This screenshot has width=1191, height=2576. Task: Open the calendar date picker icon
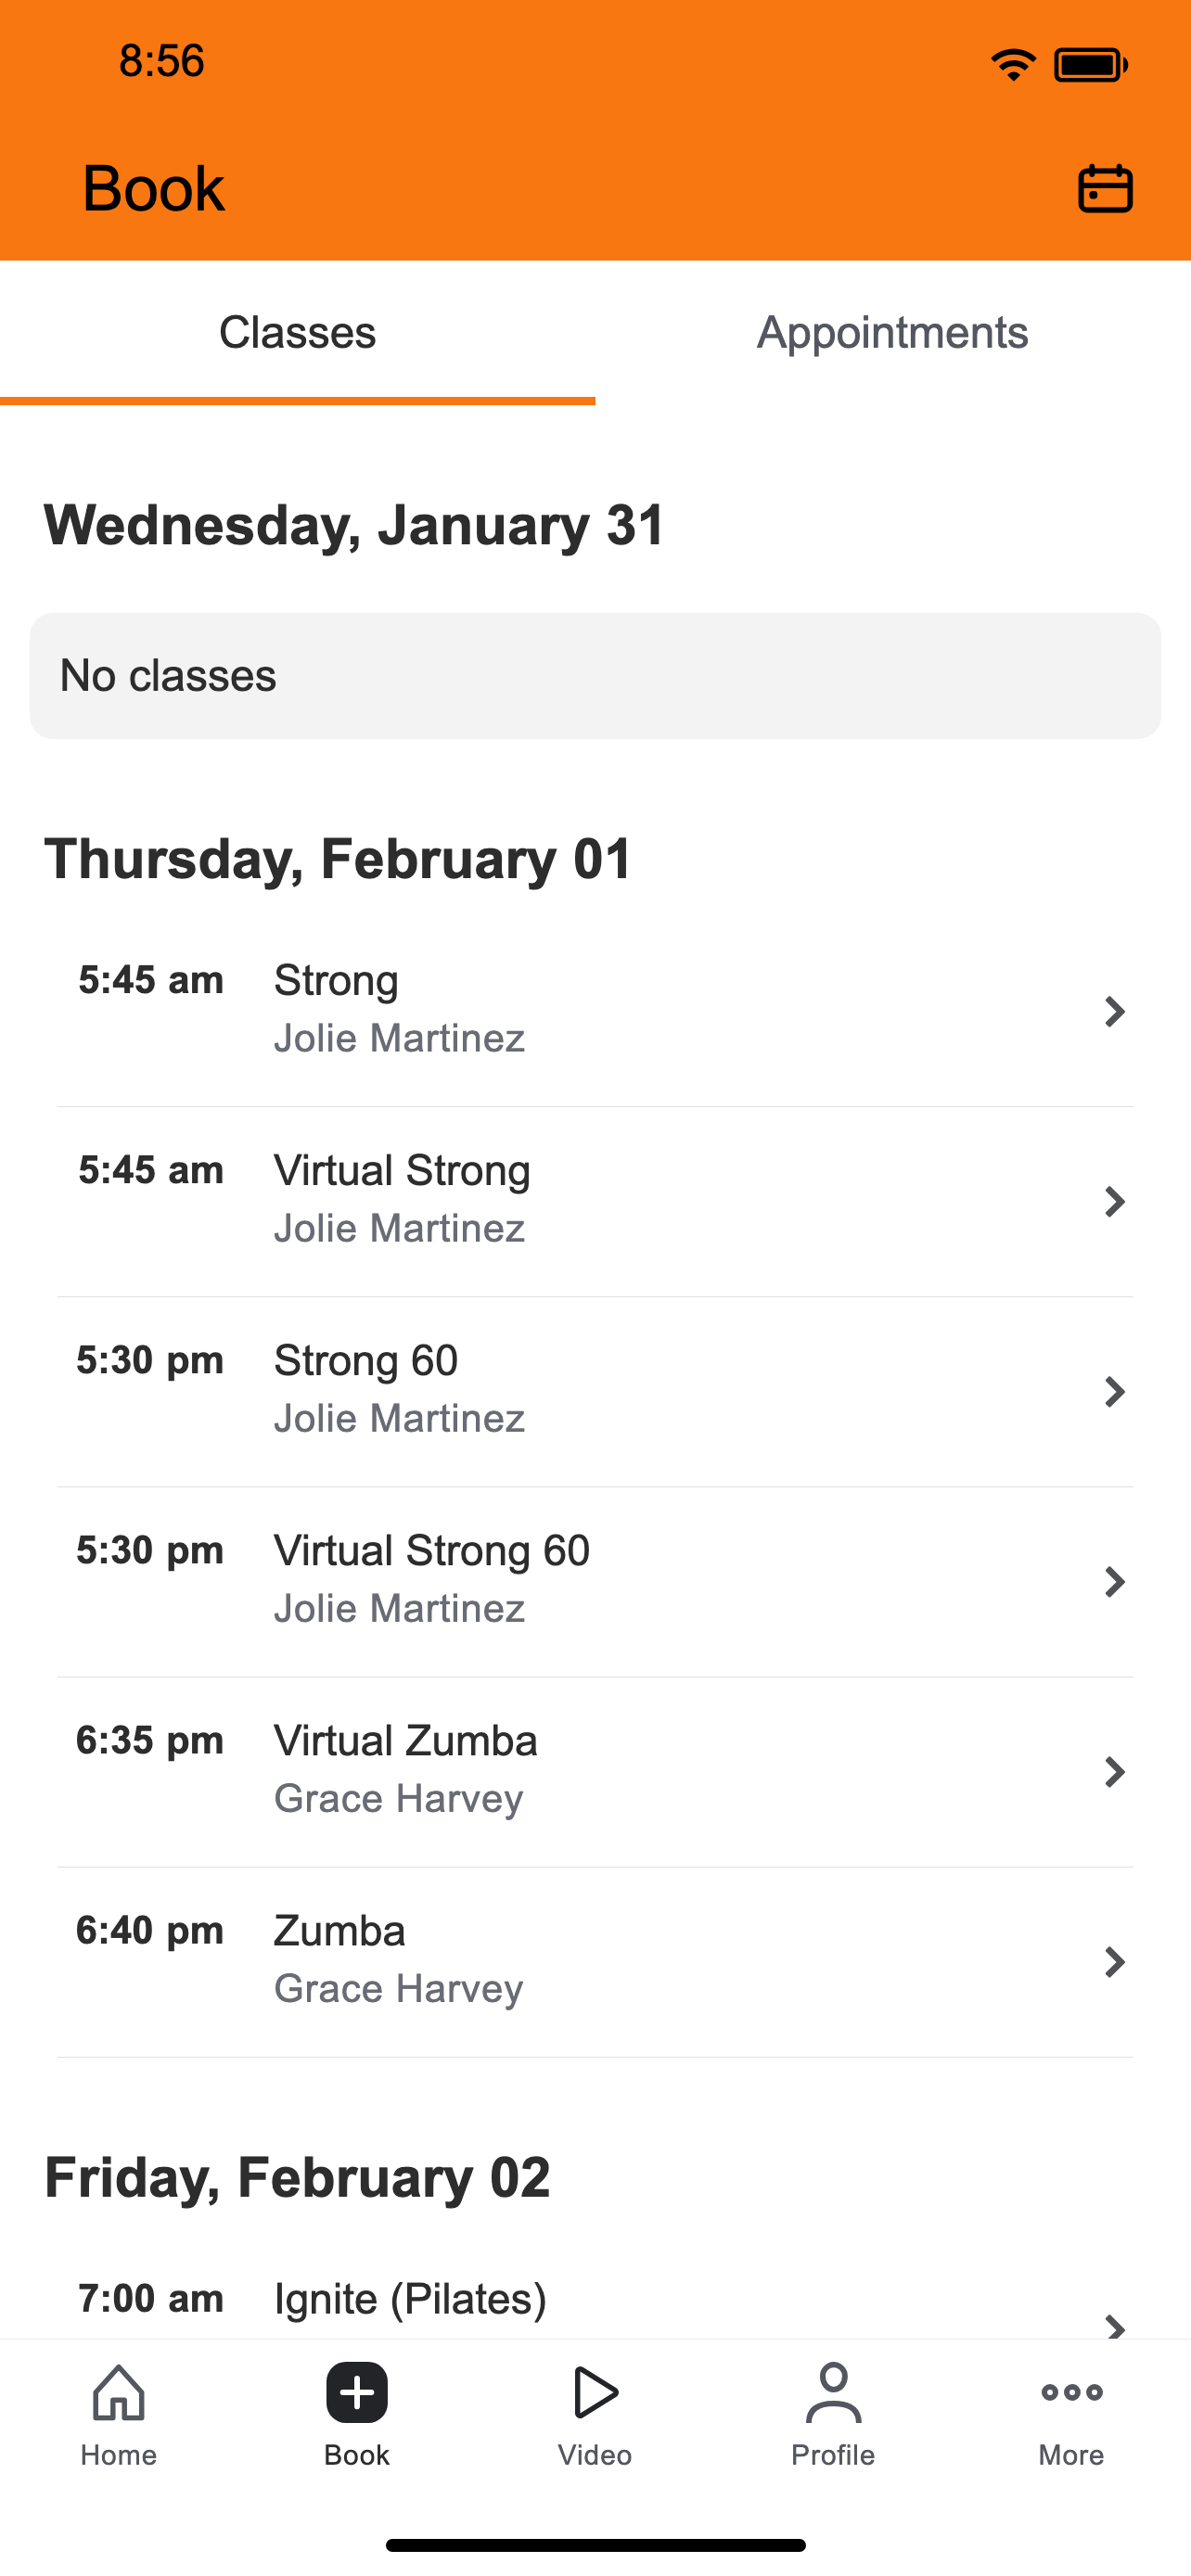[1105, 188]
